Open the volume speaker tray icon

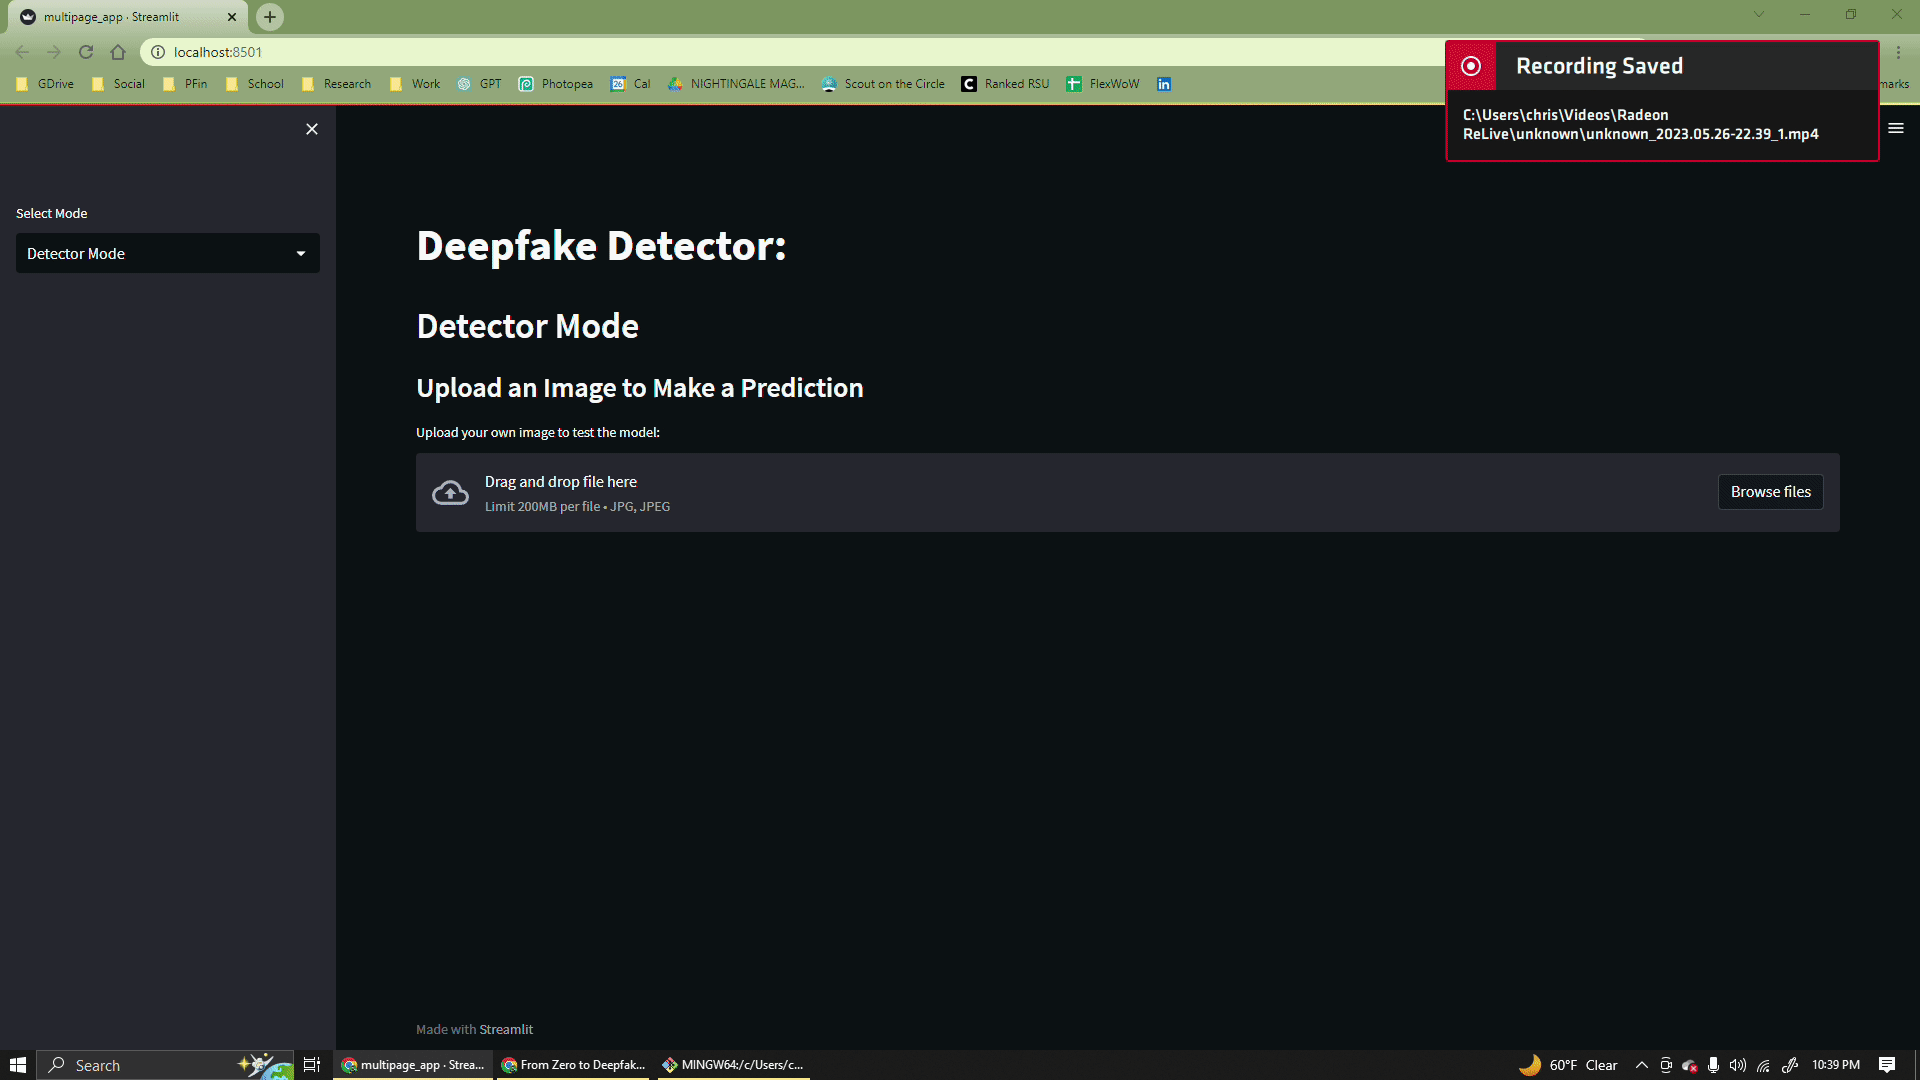1738,1065
